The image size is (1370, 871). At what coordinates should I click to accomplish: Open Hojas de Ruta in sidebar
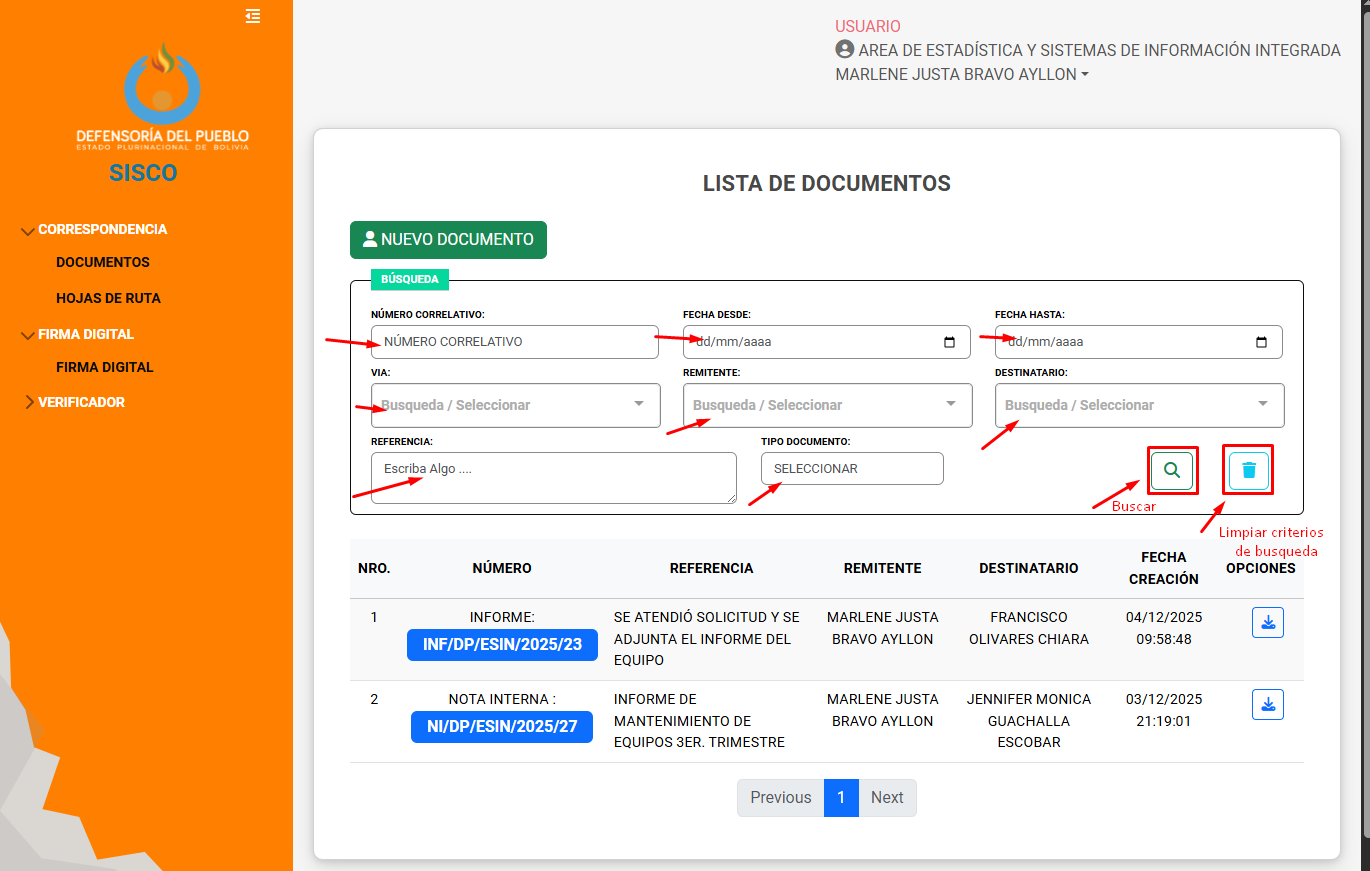click(108, 298)
